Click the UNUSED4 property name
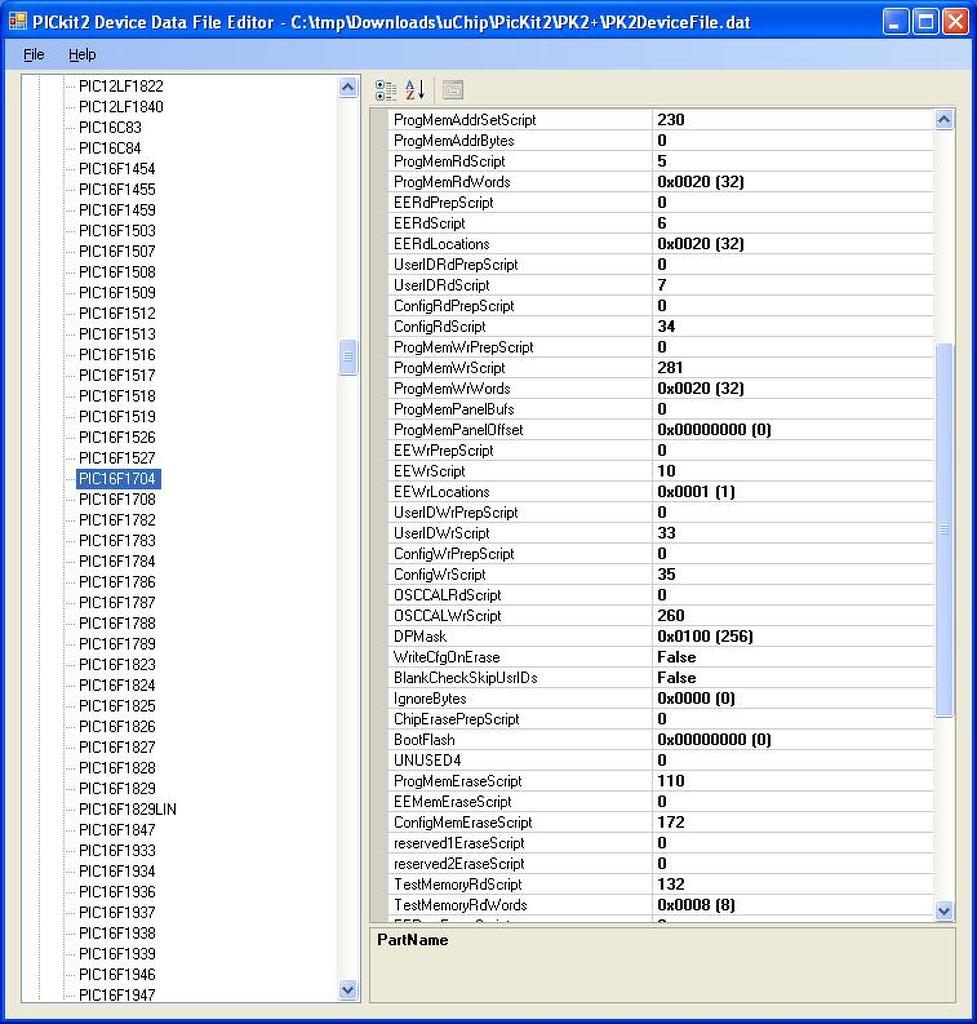This screenshot has width=977, height=1024. coord(427,760)
